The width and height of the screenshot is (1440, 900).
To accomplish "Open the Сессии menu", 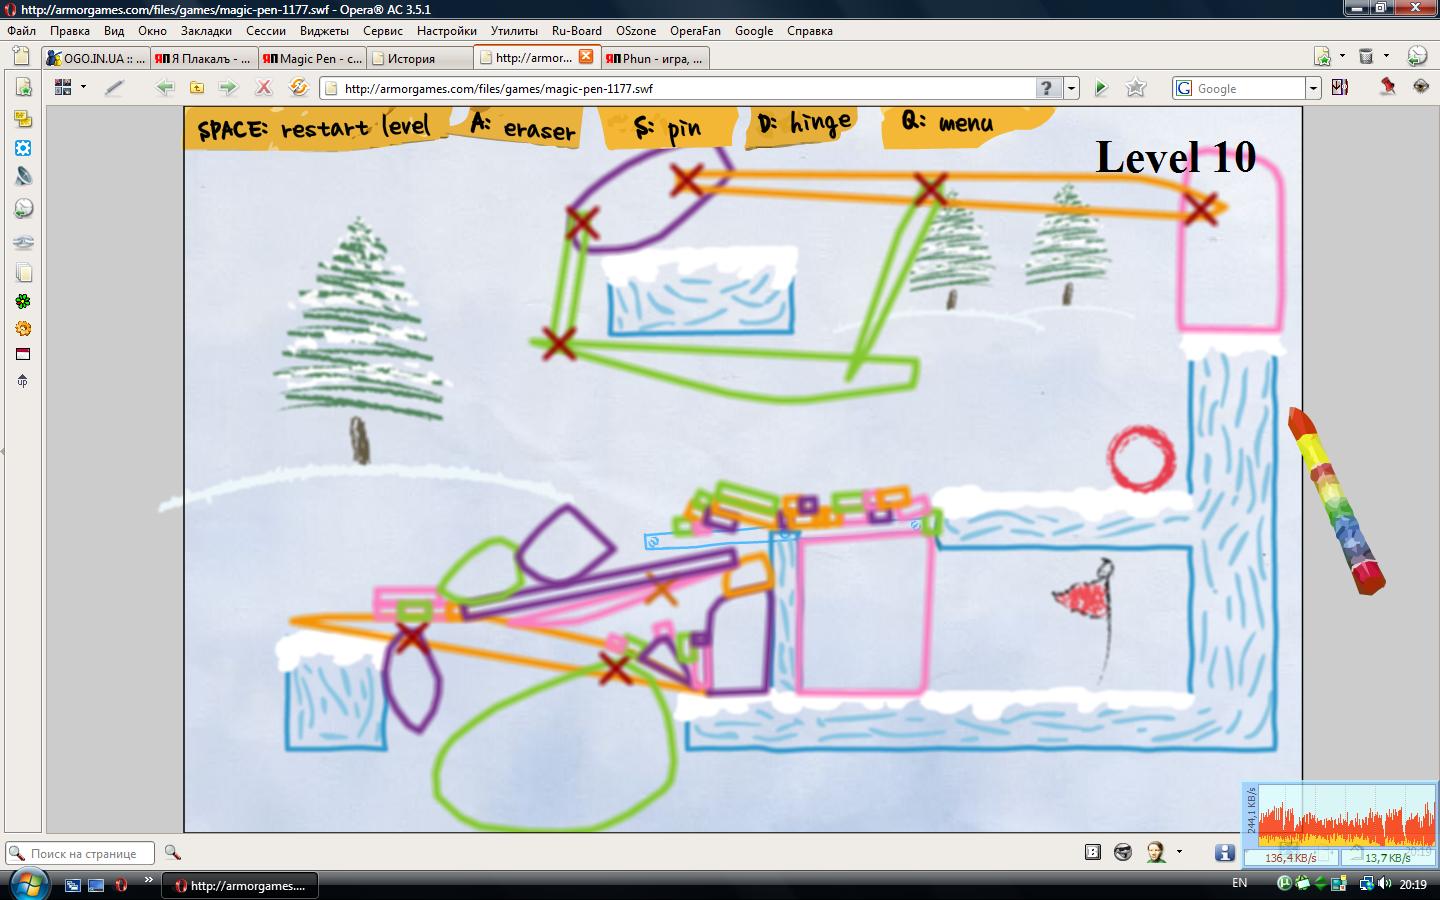I will click(266, 31).
